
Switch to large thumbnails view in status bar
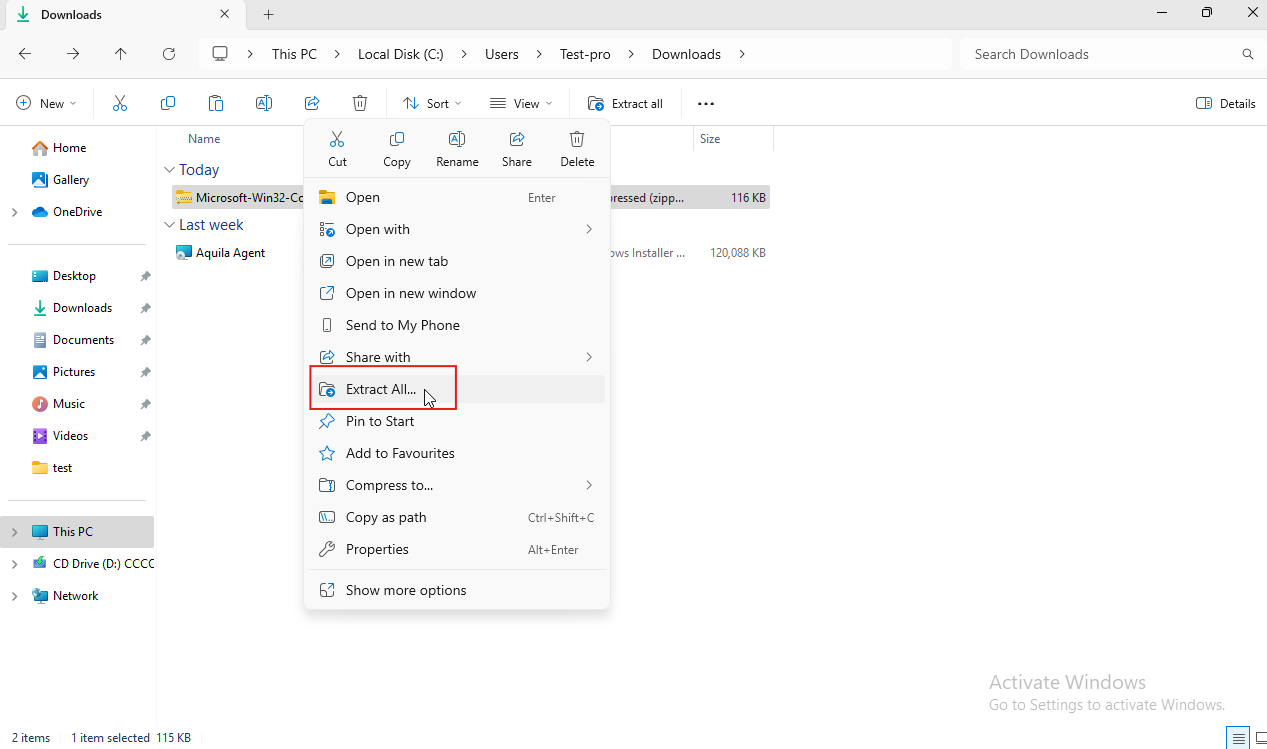(1261, 739)
